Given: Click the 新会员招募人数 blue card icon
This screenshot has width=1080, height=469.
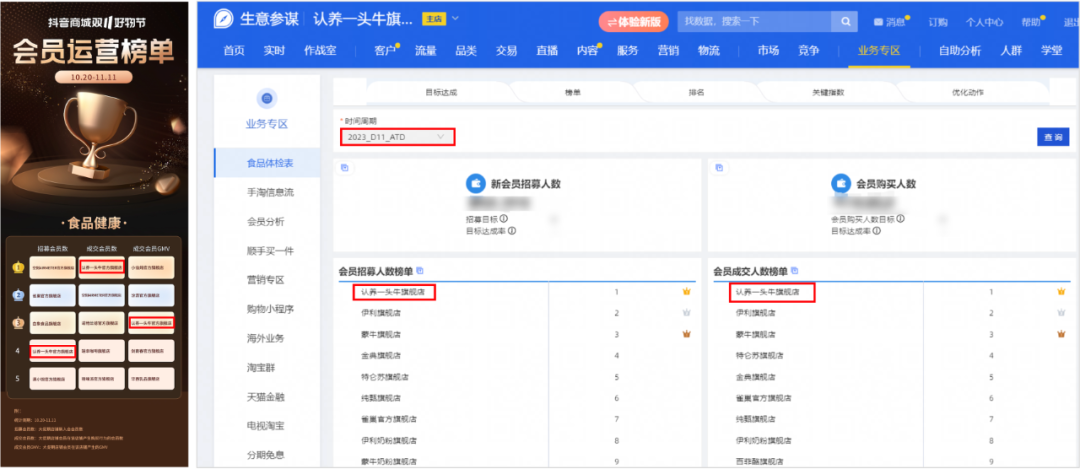Looking at the screenshot, I should click(x=475, y=183).
